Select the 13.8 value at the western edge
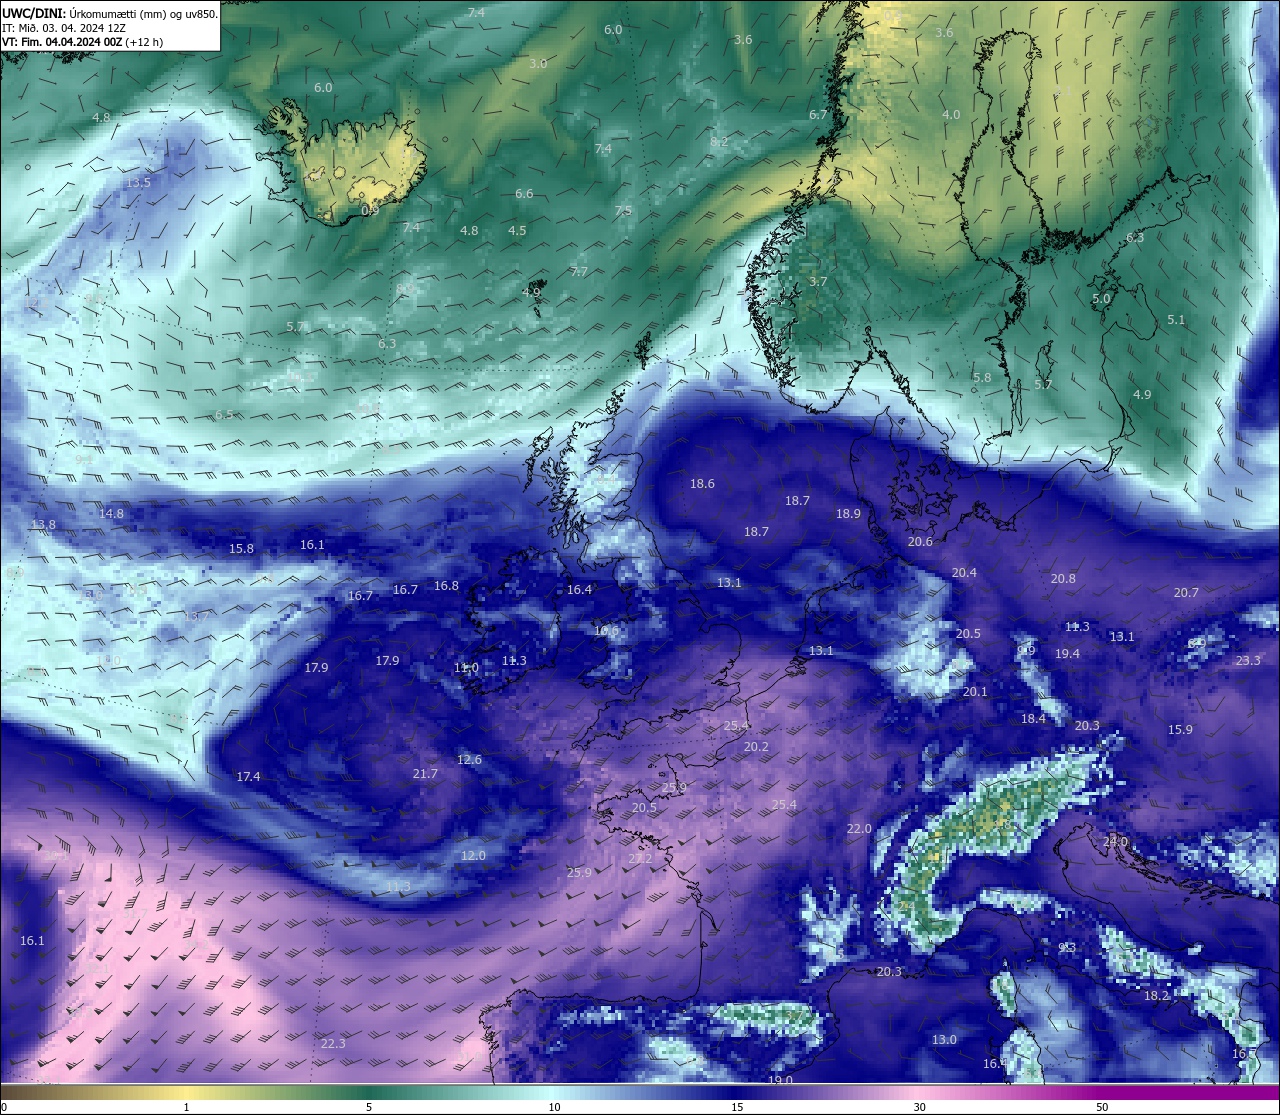This screenshot has height=1115, width=1280. pyautogui.click(x=43, y=524)
